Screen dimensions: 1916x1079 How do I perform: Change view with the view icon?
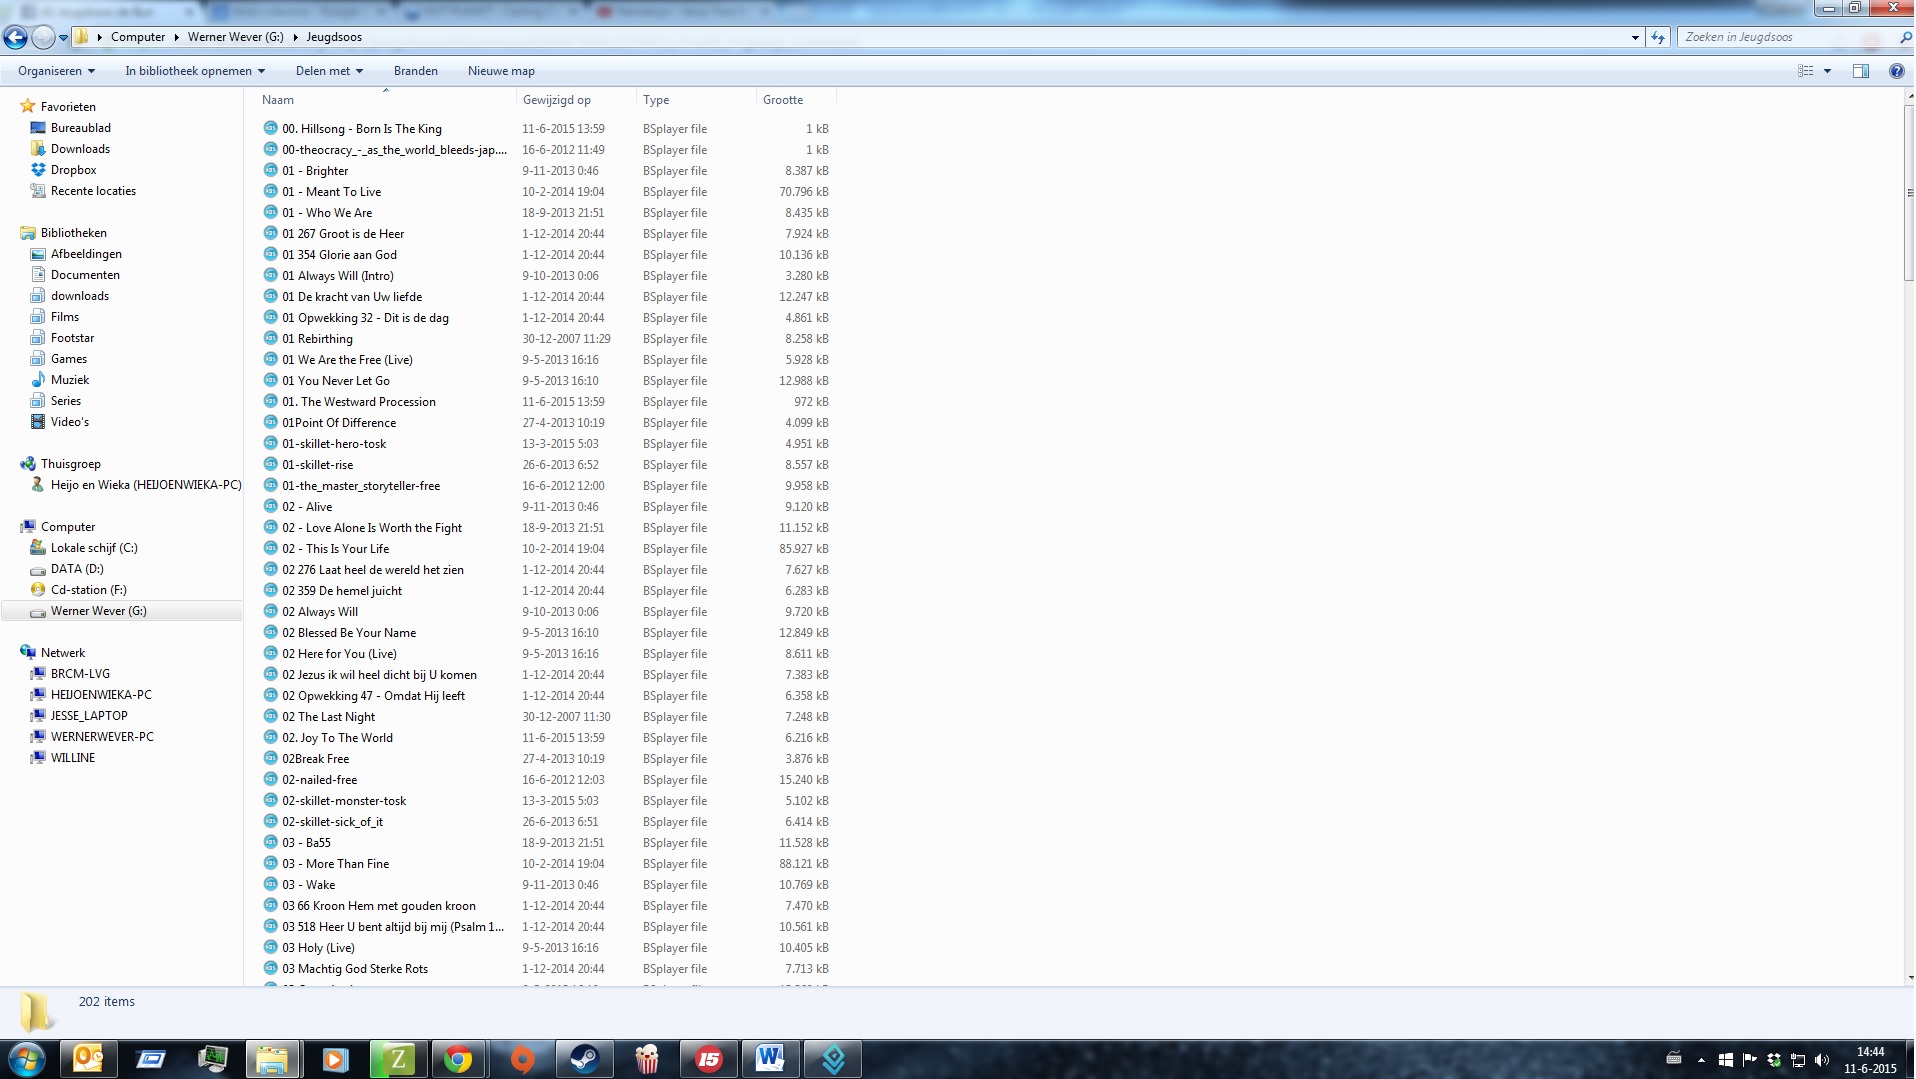[1806, 71]
